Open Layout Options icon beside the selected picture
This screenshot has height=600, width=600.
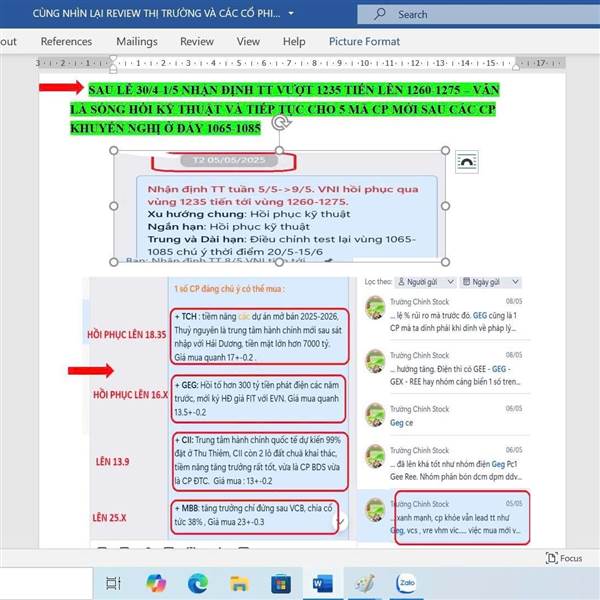[x=466, y=162]
